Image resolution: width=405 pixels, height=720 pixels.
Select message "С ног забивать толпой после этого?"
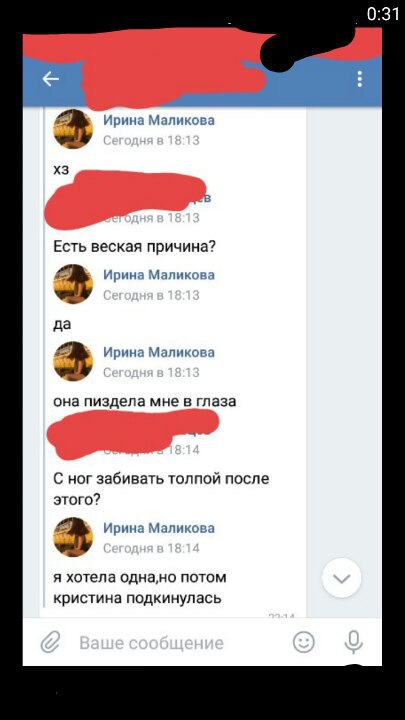point(161,489)
